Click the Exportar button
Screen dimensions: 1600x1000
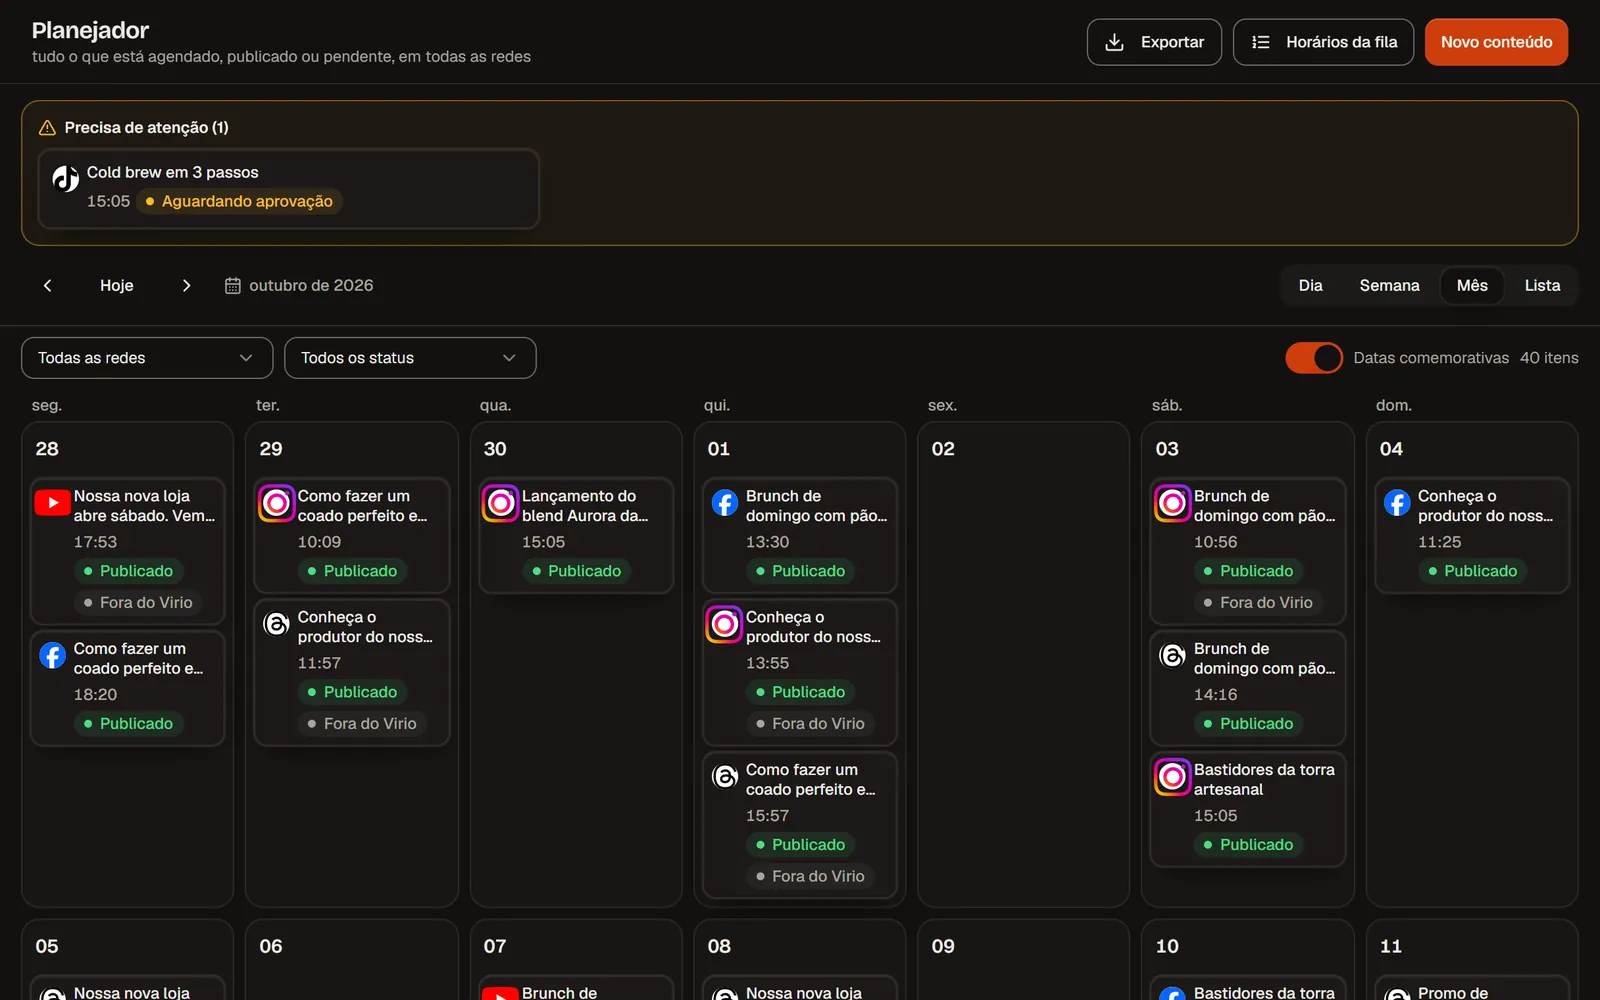[1154, 42]
